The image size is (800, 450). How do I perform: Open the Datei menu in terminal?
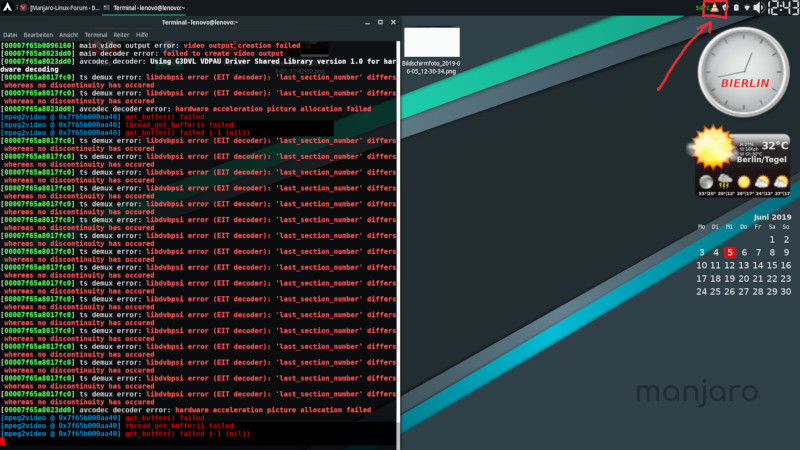(11, 34)
